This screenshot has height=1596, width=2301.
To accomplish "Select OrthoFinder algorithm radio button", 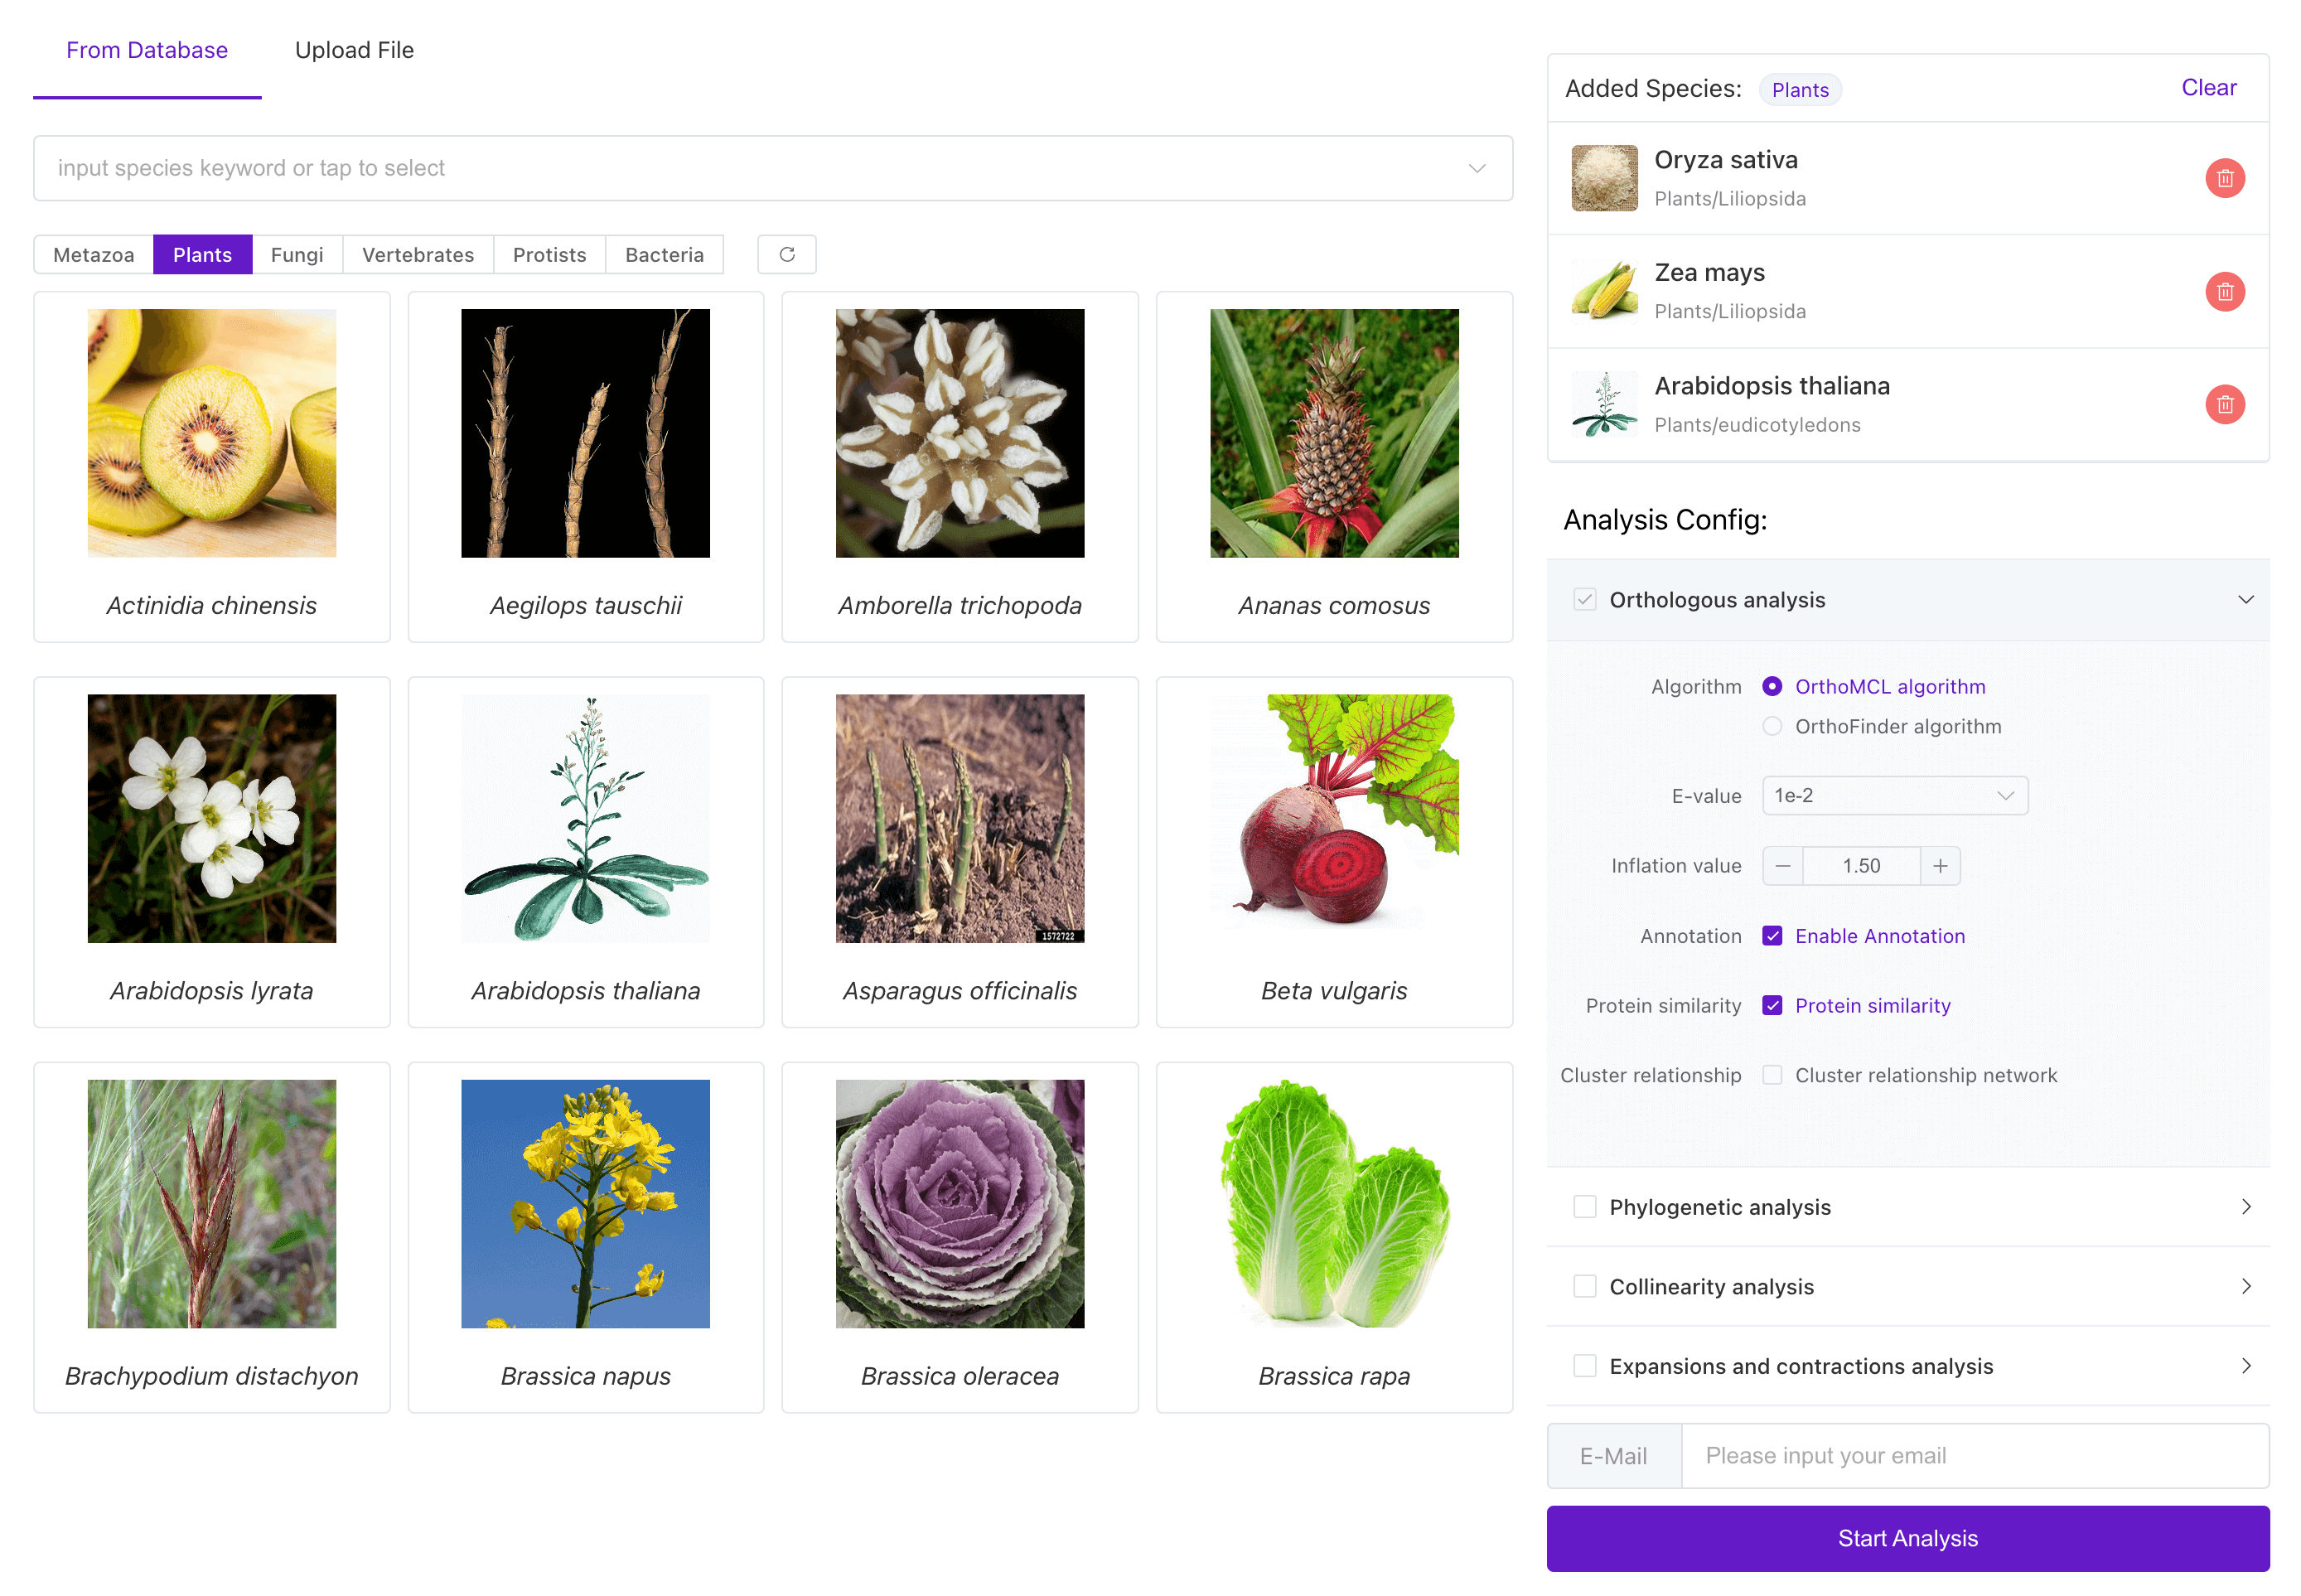I will pos(1772,727).
